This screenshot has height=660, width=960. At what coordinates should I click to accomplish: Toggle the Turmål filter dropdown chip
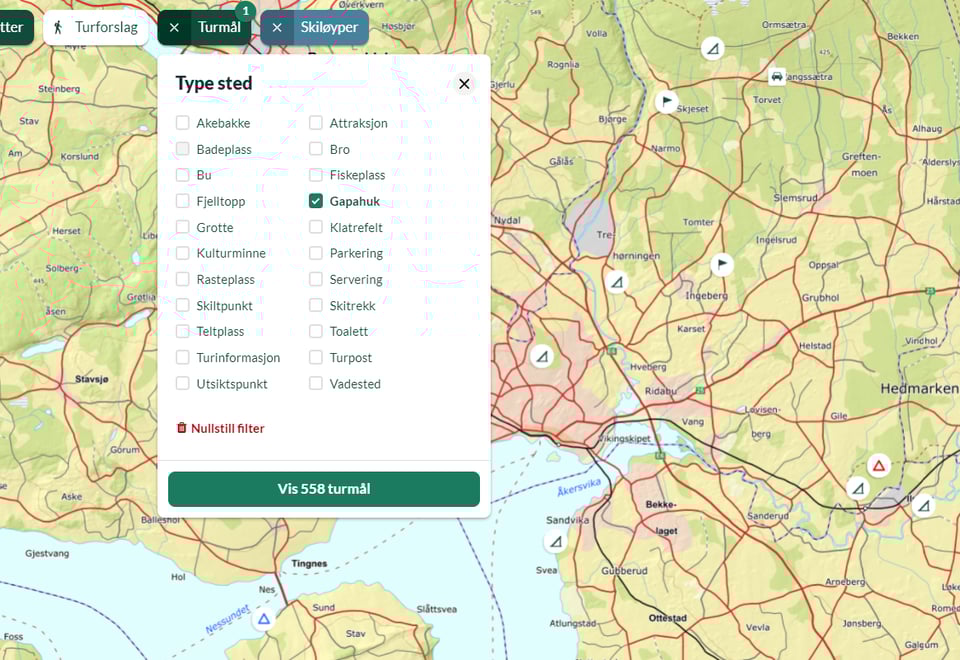tap(219, 28)
